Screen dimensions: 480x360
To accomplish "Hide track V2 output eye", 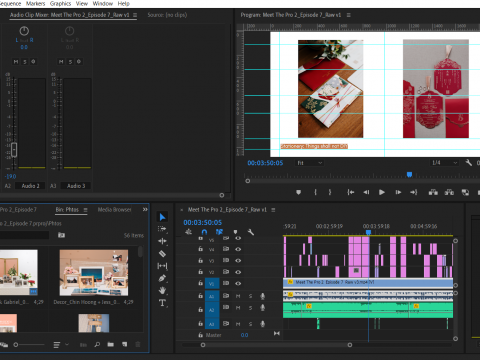I will pyautogui.click(x=238, y=272).
